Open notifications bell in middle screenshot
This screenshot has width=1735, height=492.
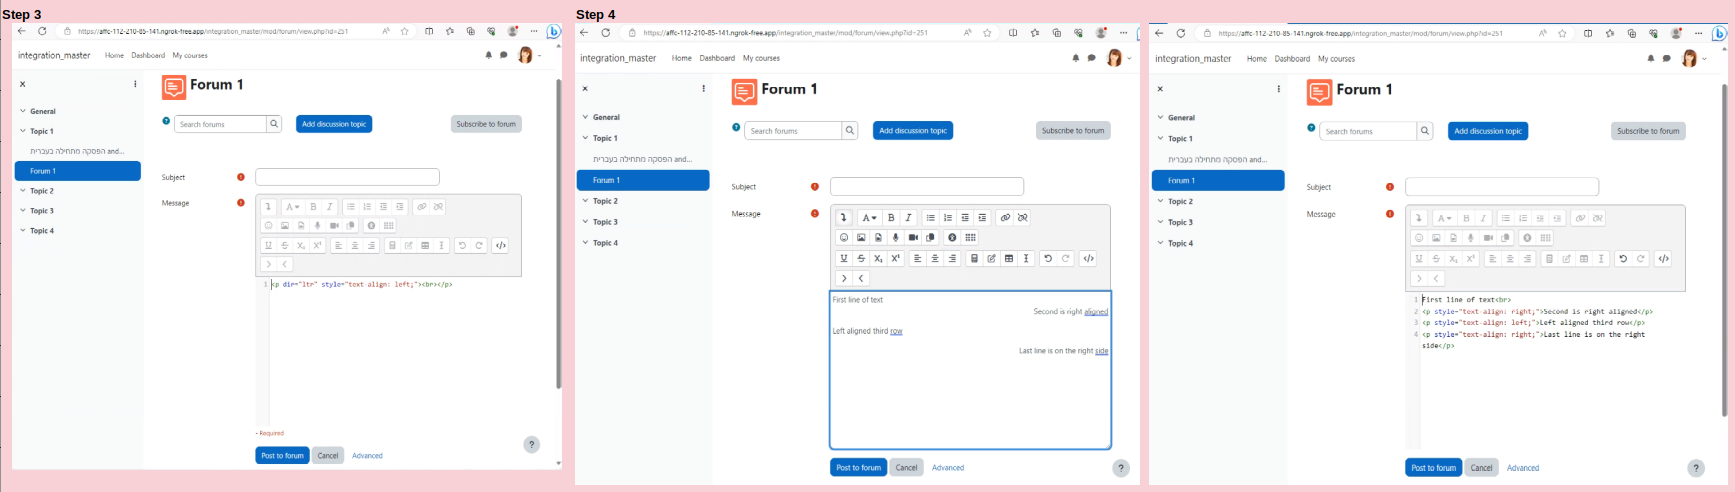1076,58
